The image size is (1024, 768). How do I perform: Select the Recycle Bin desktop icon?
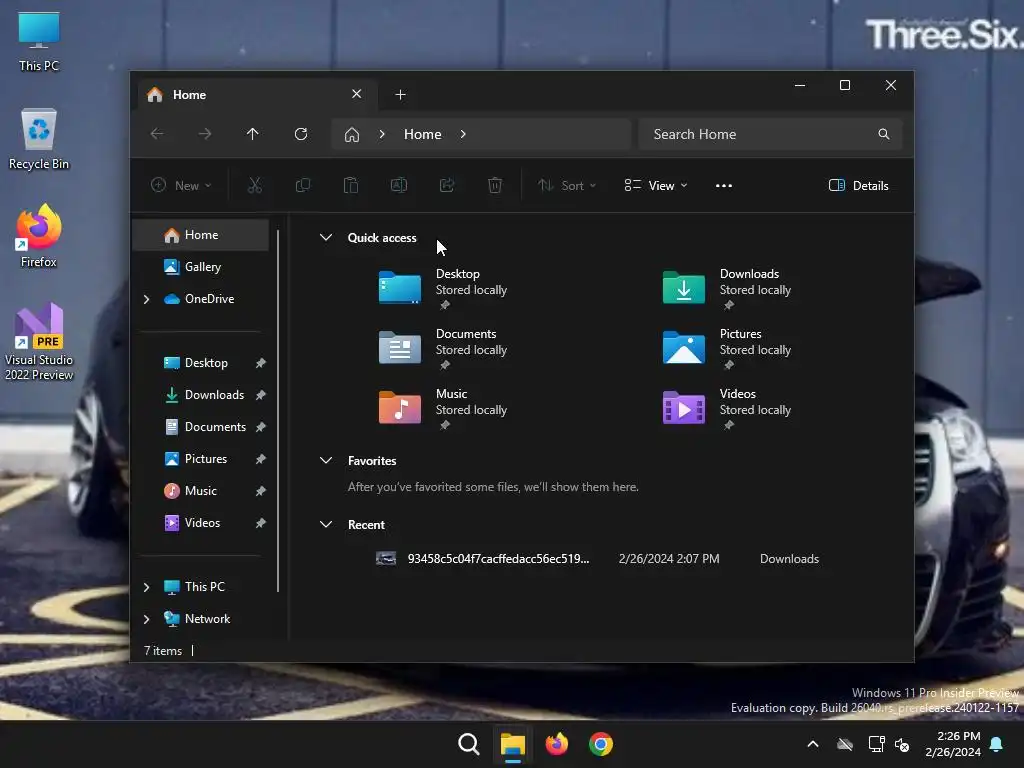(39, 139)
